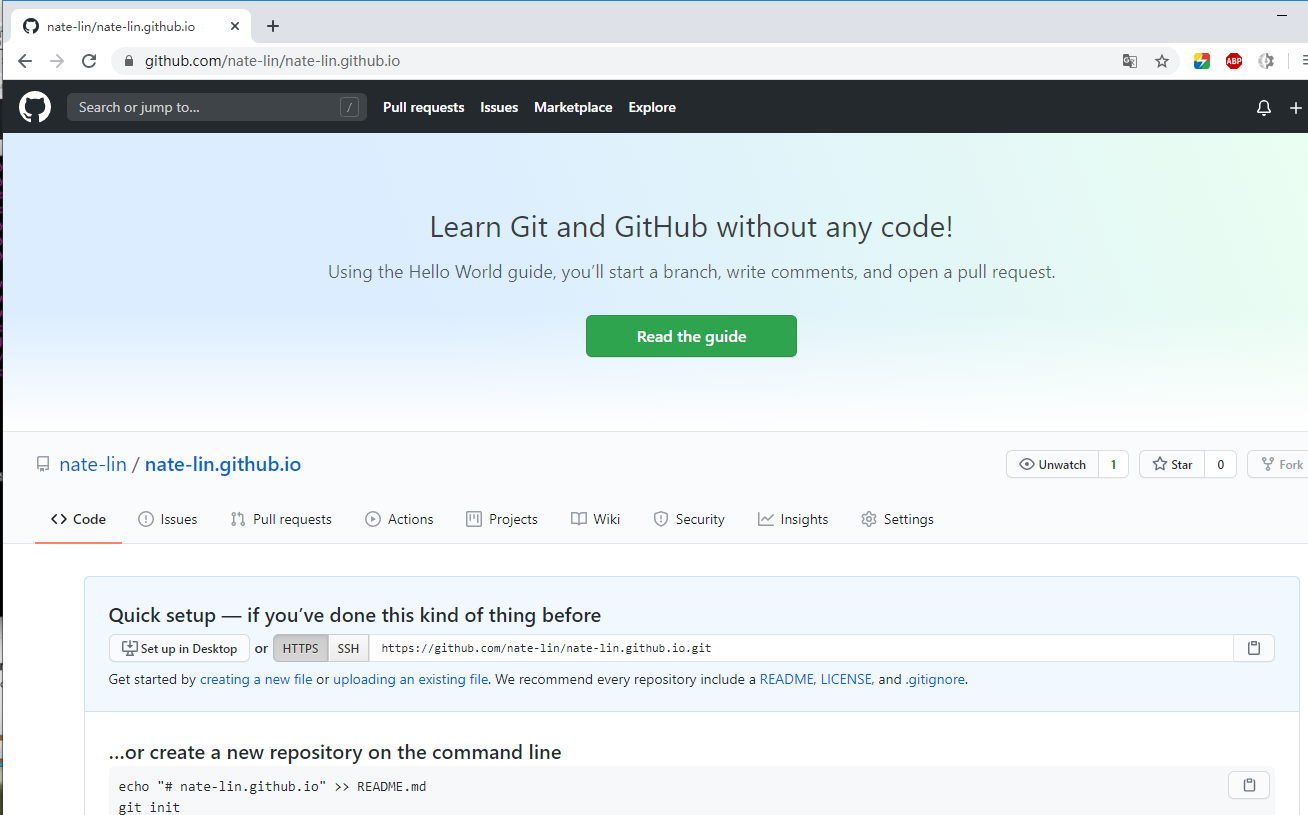Switch to the repository Pull requests tab
1308x815 pixels.
pyautogui.click(x=281, y=519)
